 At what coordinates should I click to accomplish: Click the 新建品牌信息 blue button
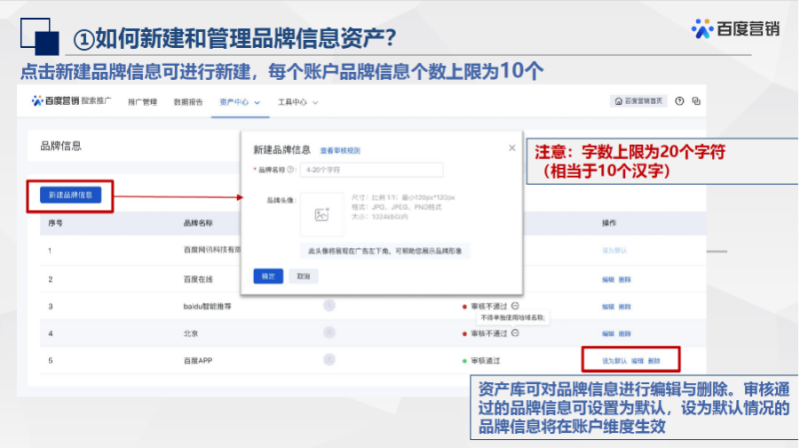click(70, 195)
